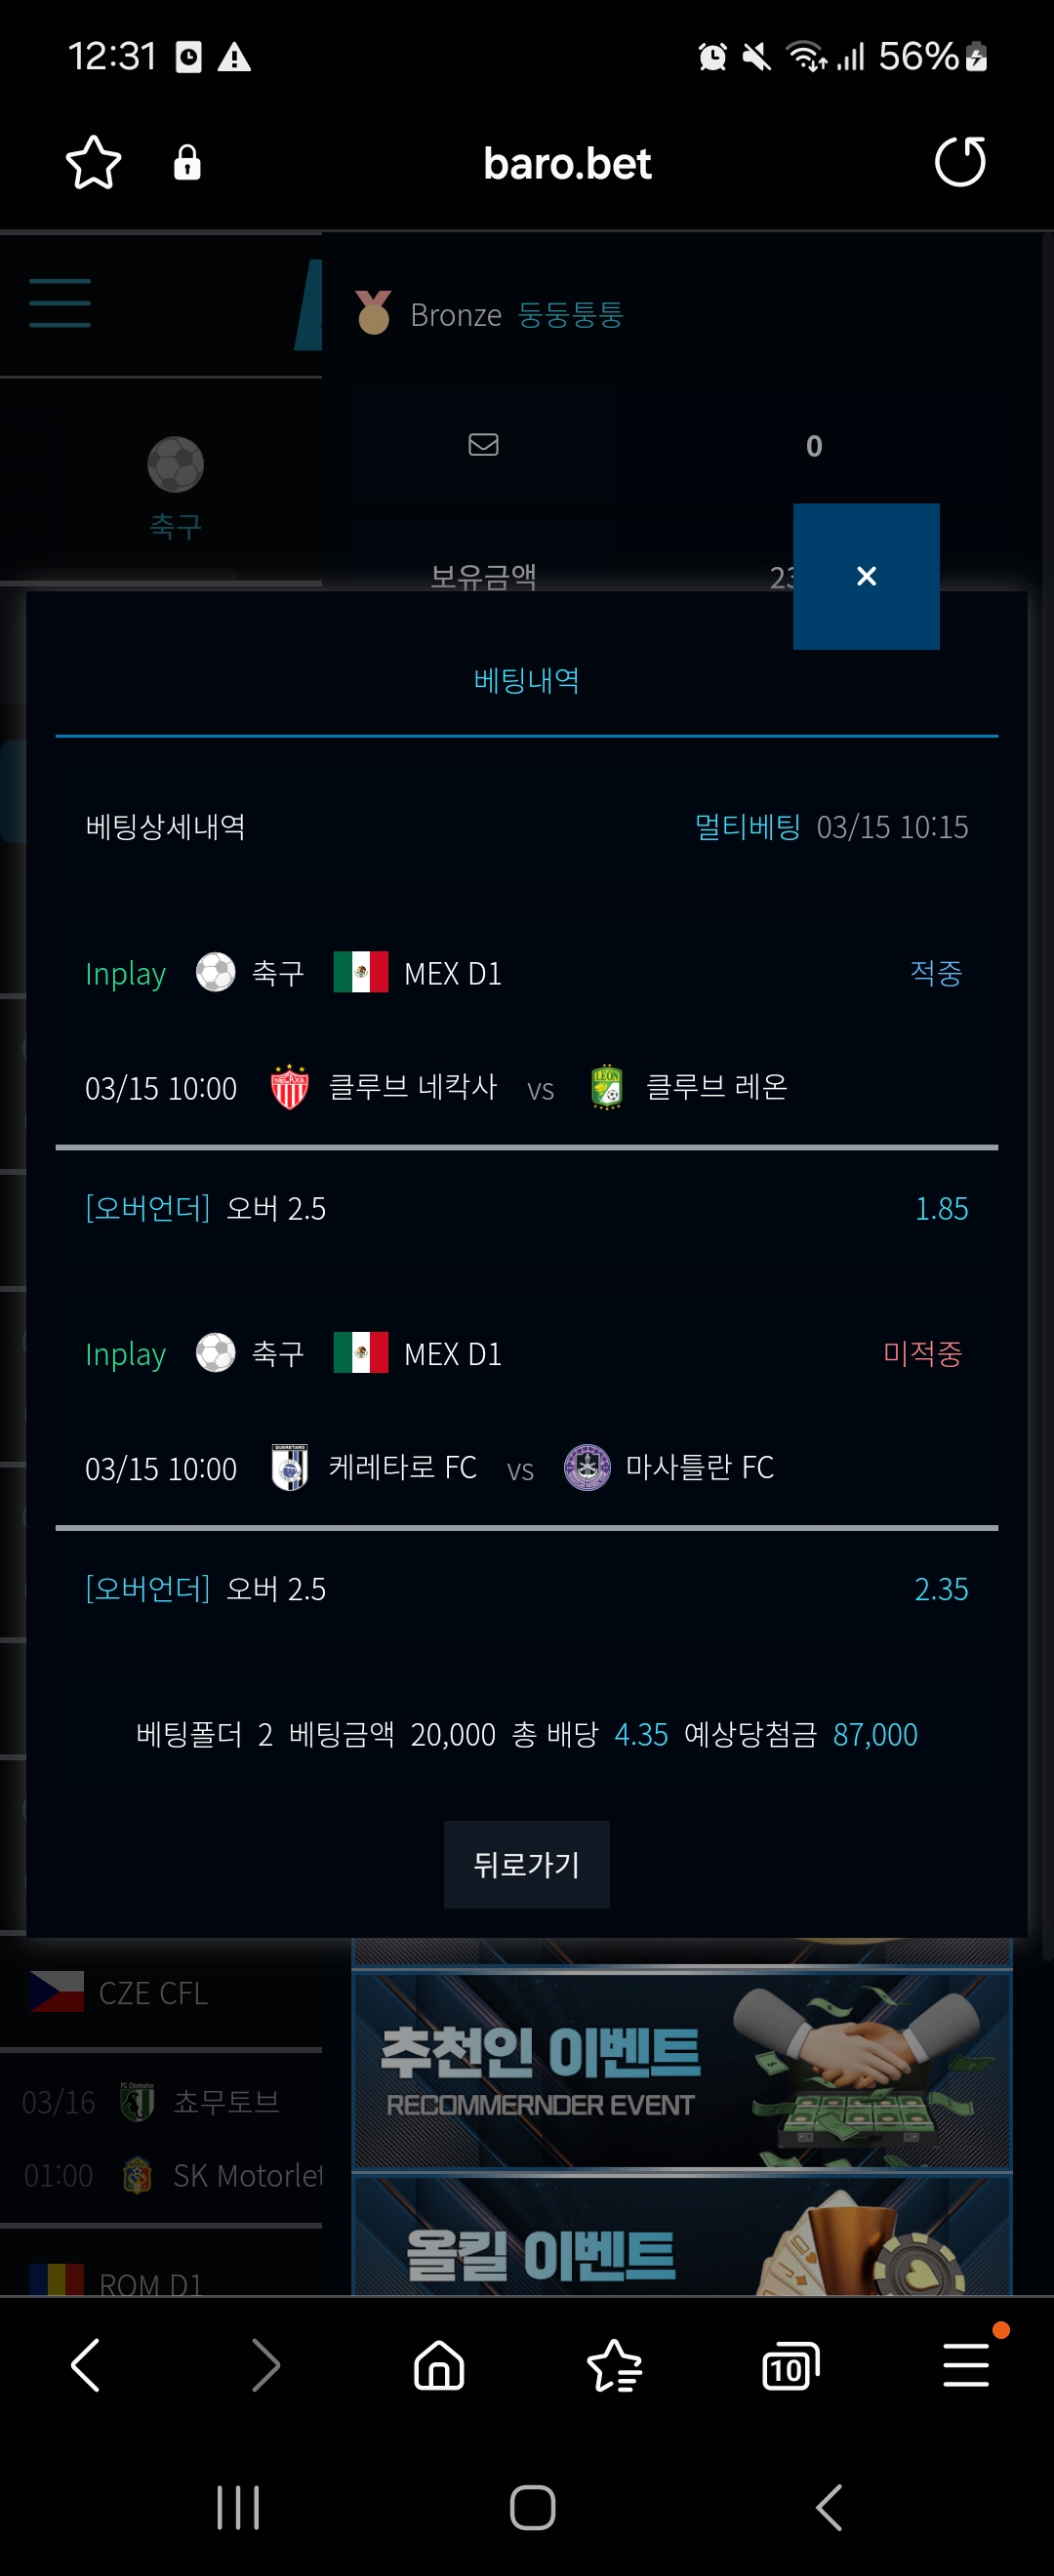Close the betting history popup with X
Viewport: 1054px width, 2576px height.
866,576
